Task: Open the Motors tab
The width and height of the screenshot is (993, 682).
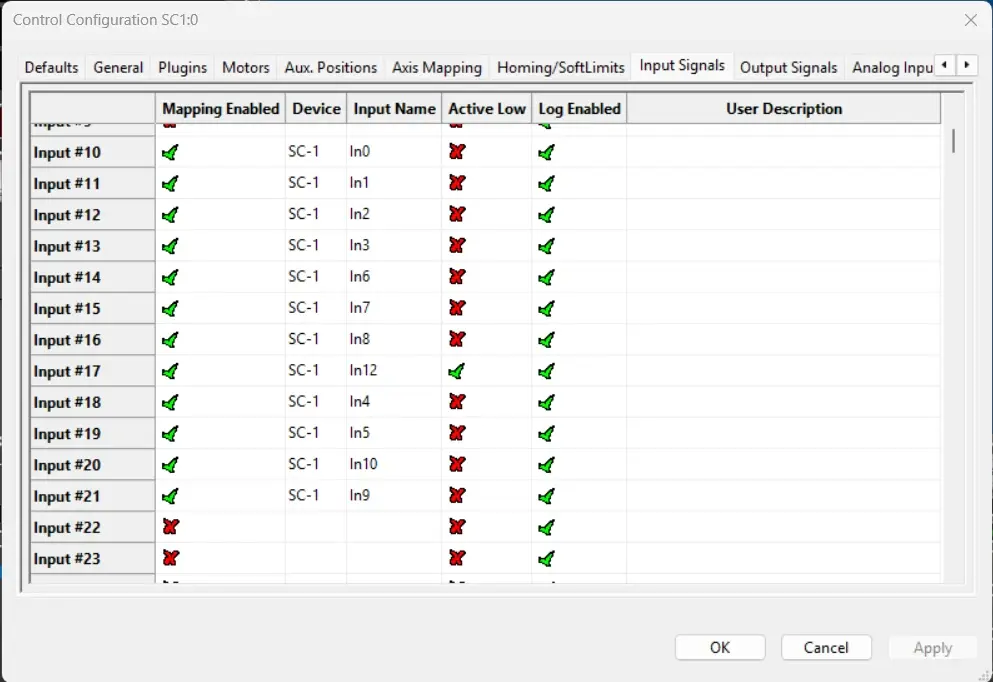Action: tap(246, 67)
